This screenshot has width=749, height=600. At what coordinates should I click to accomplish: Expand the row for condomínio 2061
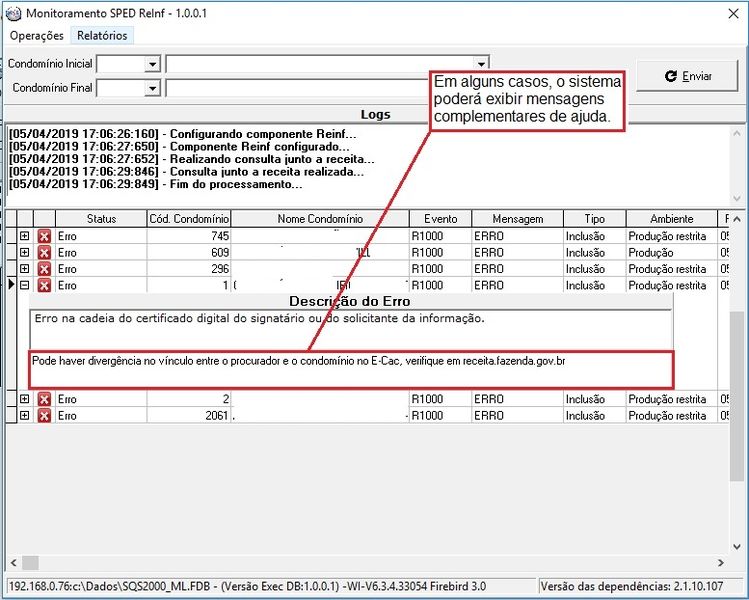click(25, 416)
